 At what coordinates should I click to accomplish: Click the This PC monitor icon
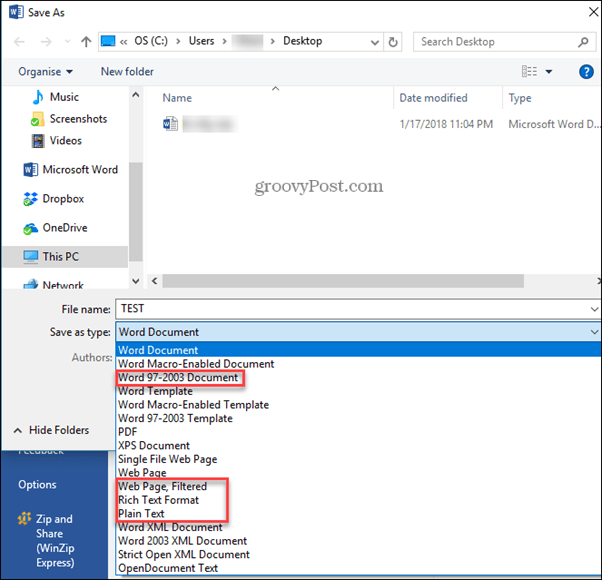tap(30, 256)
